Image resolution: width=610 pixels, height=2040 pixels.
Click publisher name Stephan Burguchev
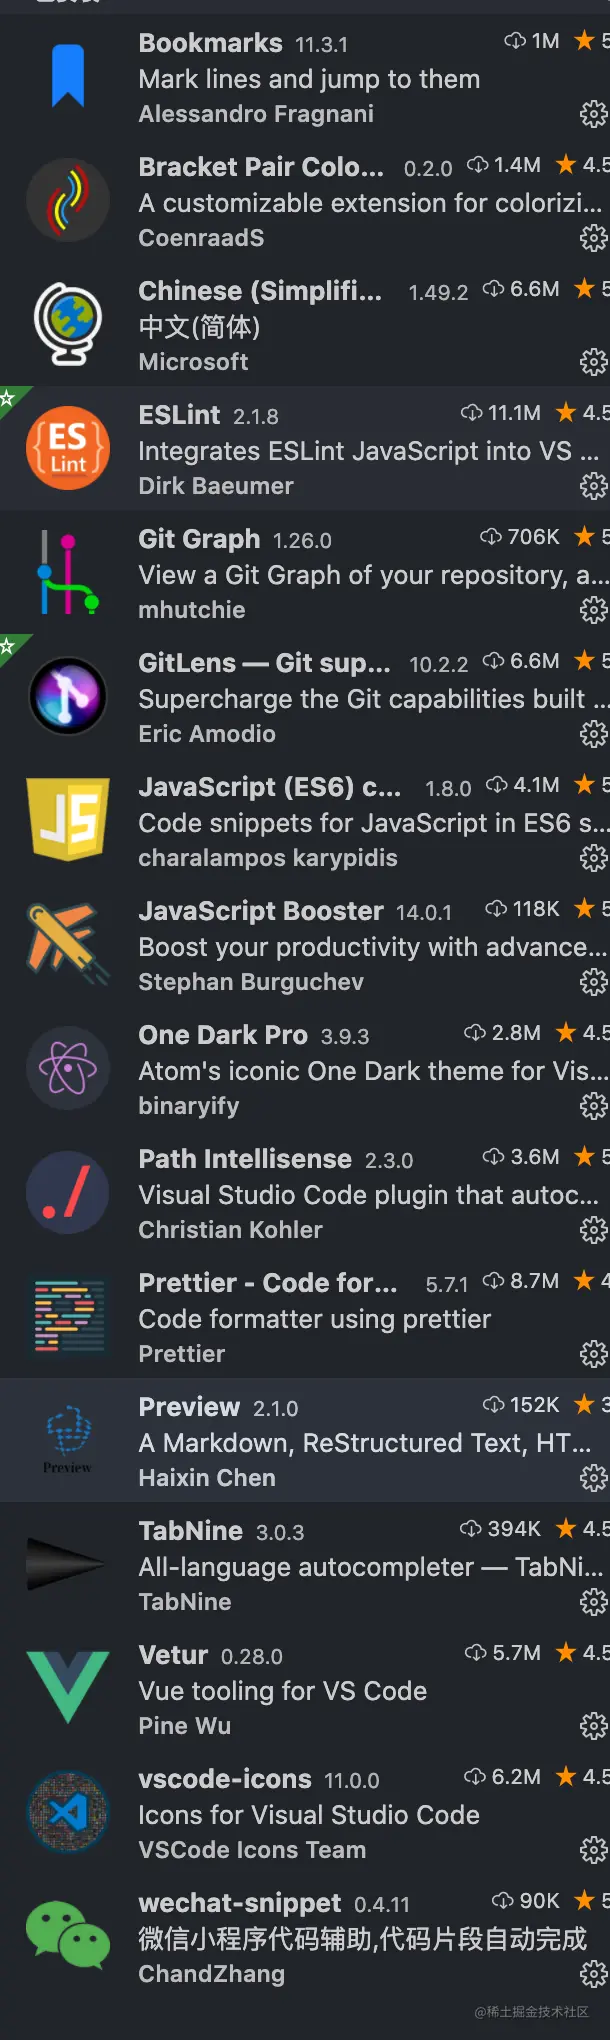point(251,982)
